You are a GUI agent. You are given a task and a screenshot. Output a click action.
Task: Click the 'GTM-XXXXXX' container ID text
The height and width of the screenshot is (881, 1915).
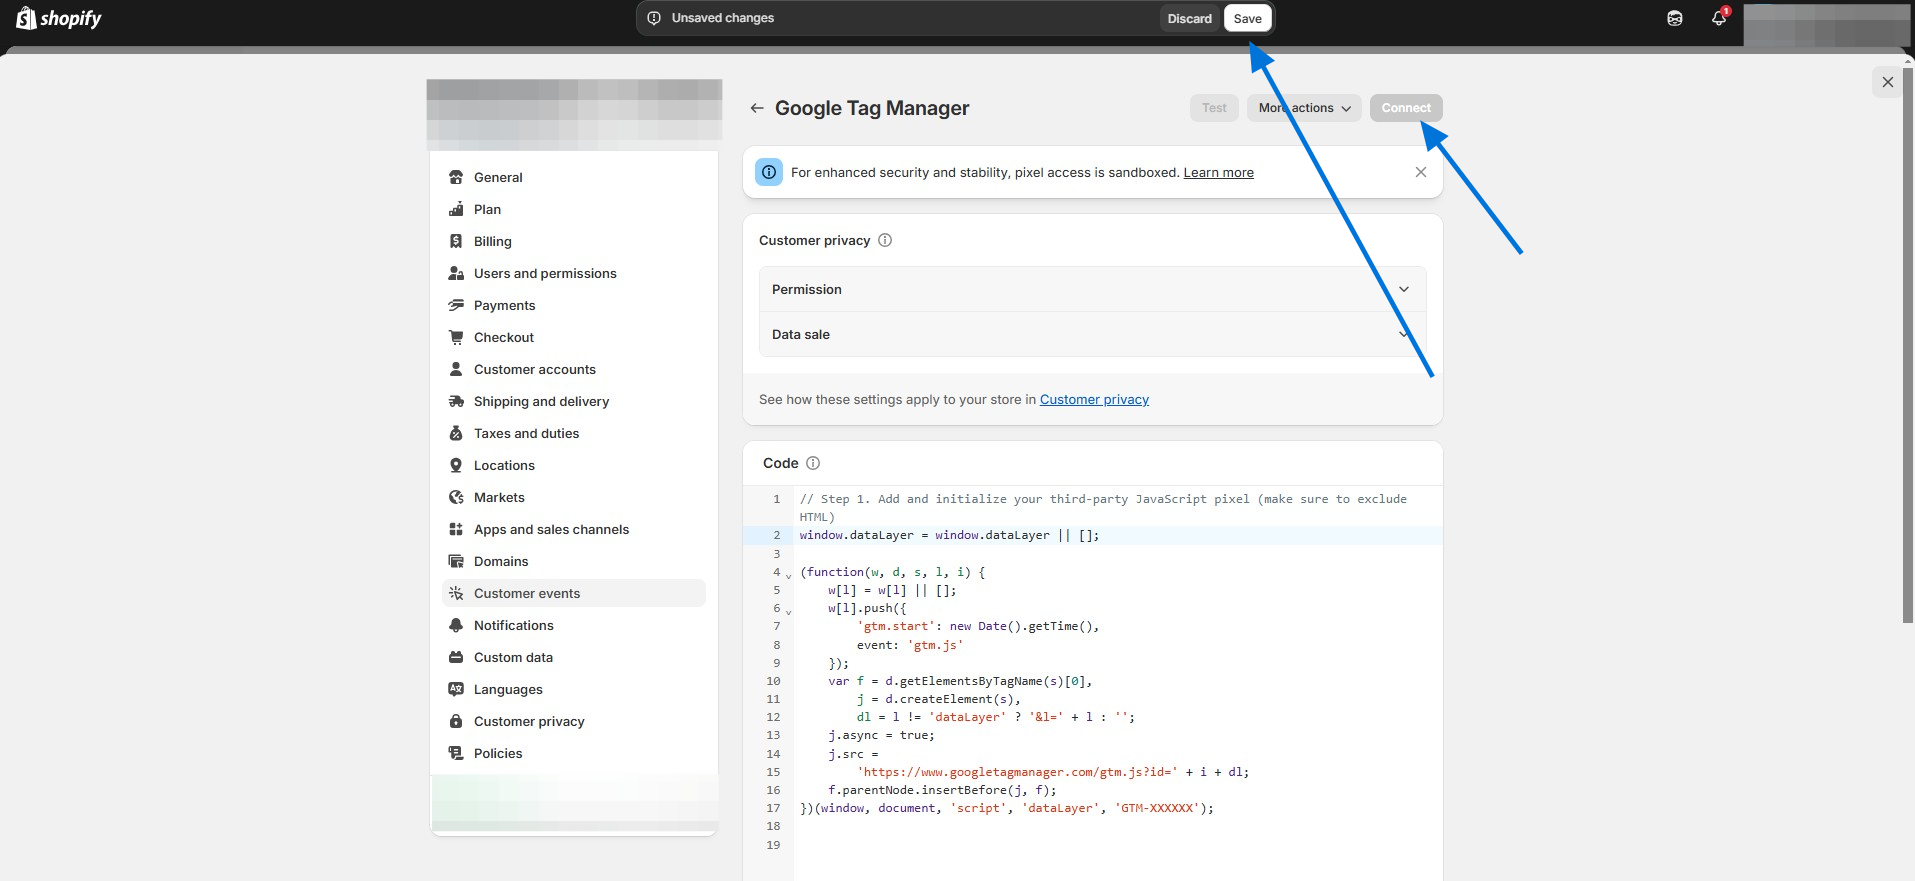1158,808
